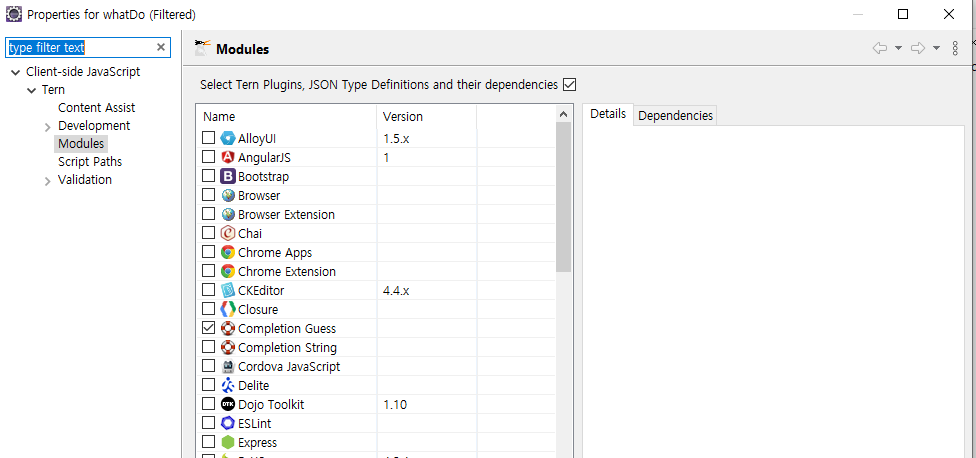Image resolution: width=976 pixels, height=458 pixels.
Task: Uncheck the Completion Guess checkbox
Action: pos(209,327)
